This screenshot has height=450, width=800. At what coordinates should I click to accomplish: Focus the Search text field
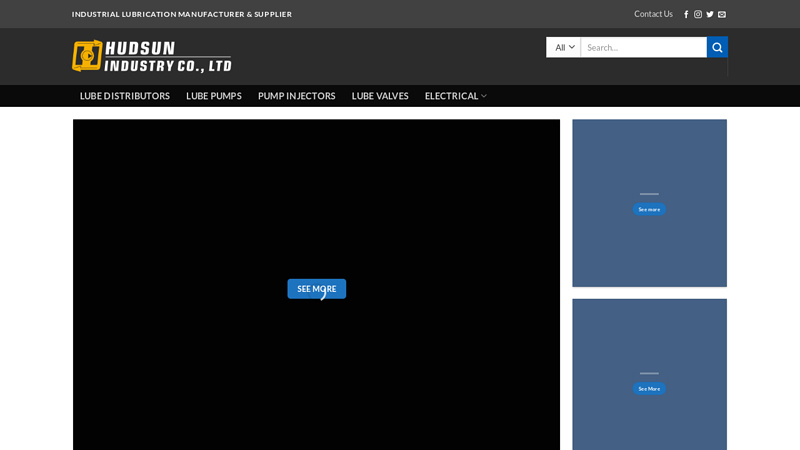point(643,47)
